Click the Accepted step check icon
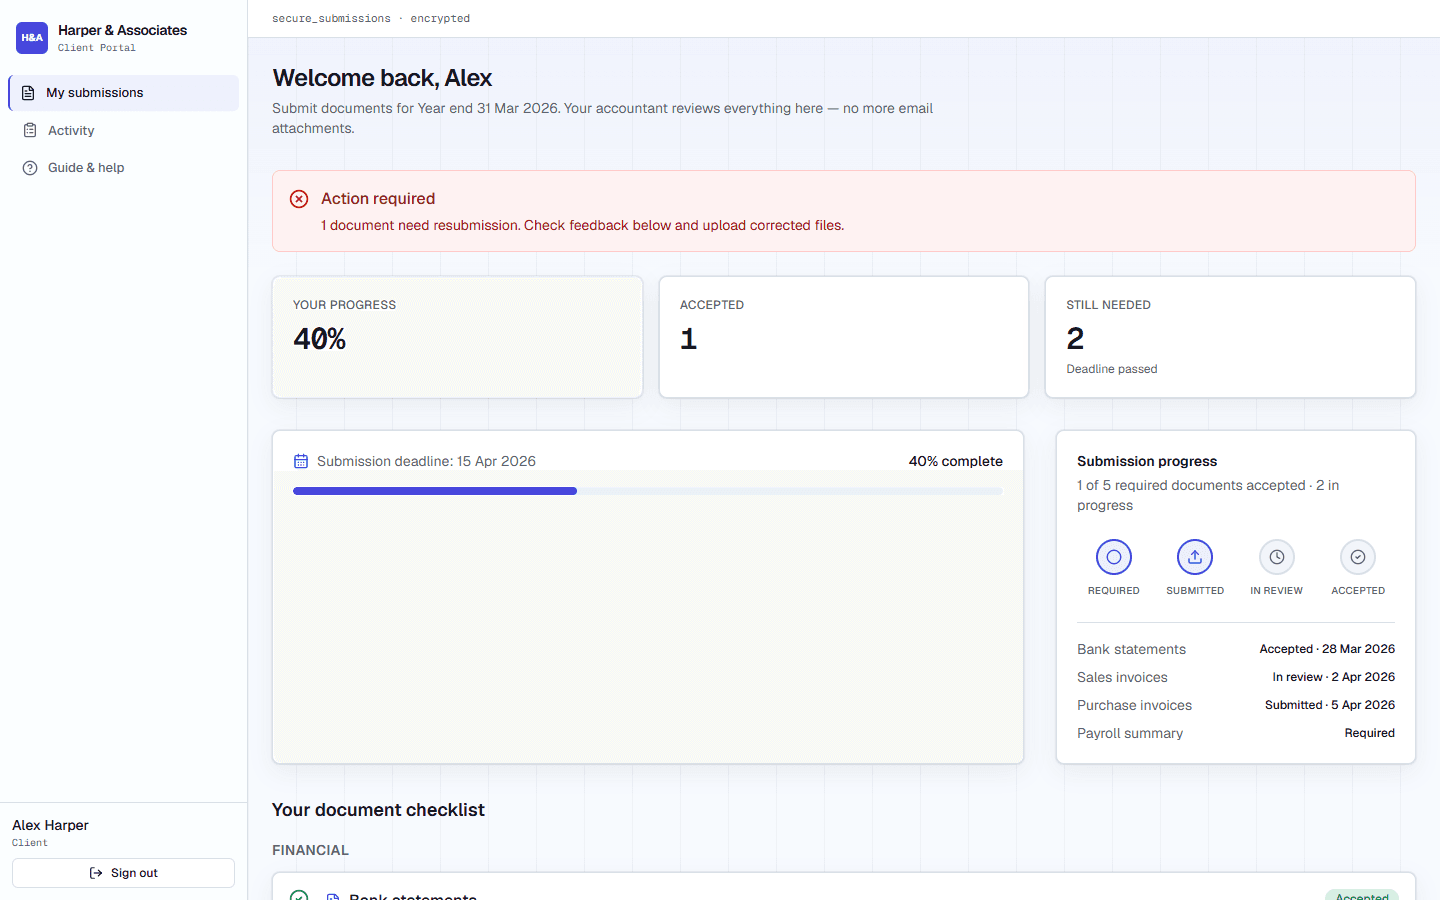The image size is (1440, 900). (1358, 557)
